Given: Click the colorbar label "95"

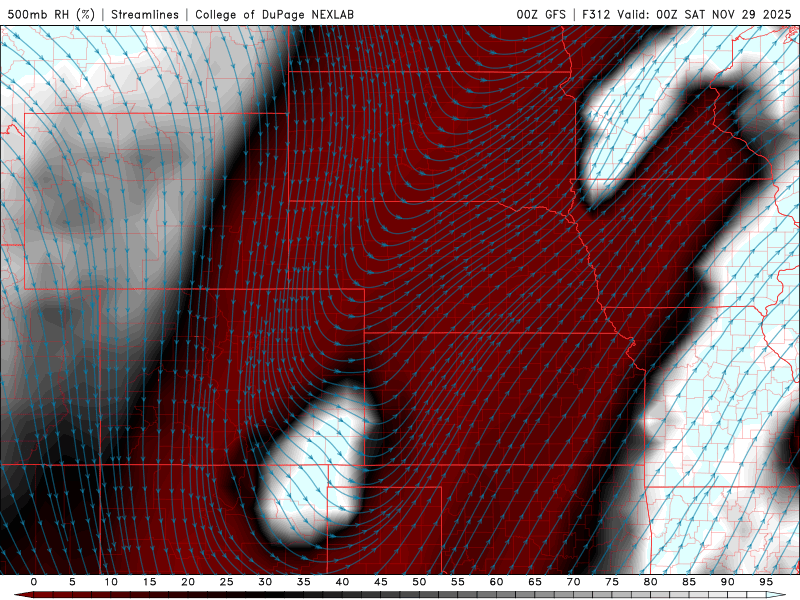Looking at the screenshot, I should [x=766, y=582].
